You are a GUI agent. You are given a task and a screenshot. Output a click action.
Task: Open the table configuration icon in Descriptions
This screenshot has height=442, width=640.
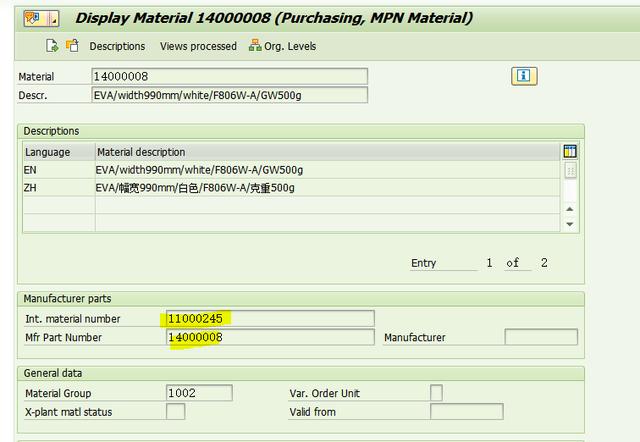570,151
